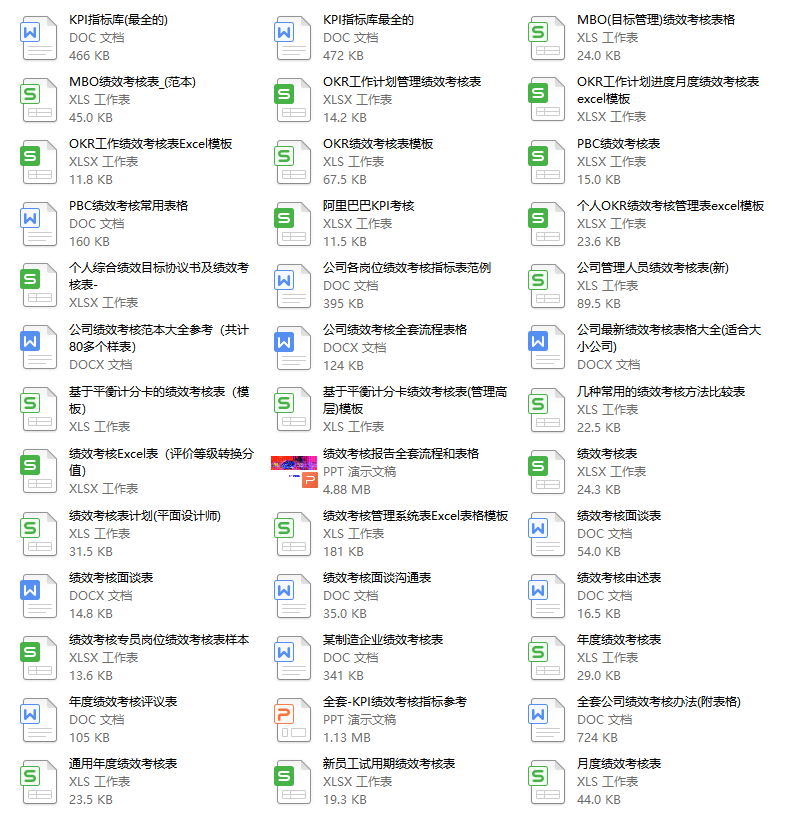Select the PPT icon for 全套-KPI绩效考核指标参考
Screen dimensions: 793x817
tap(293, 720)
